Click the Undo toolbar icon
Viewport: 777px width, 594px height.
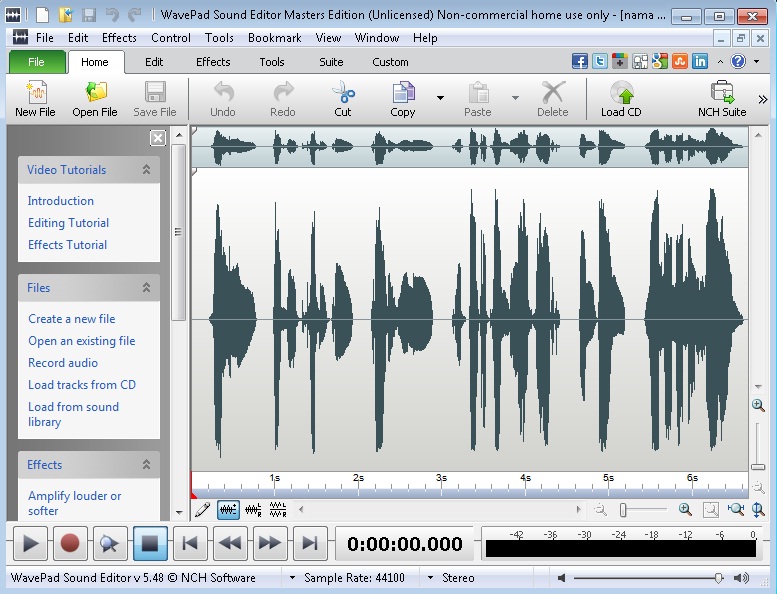[222, 99]
